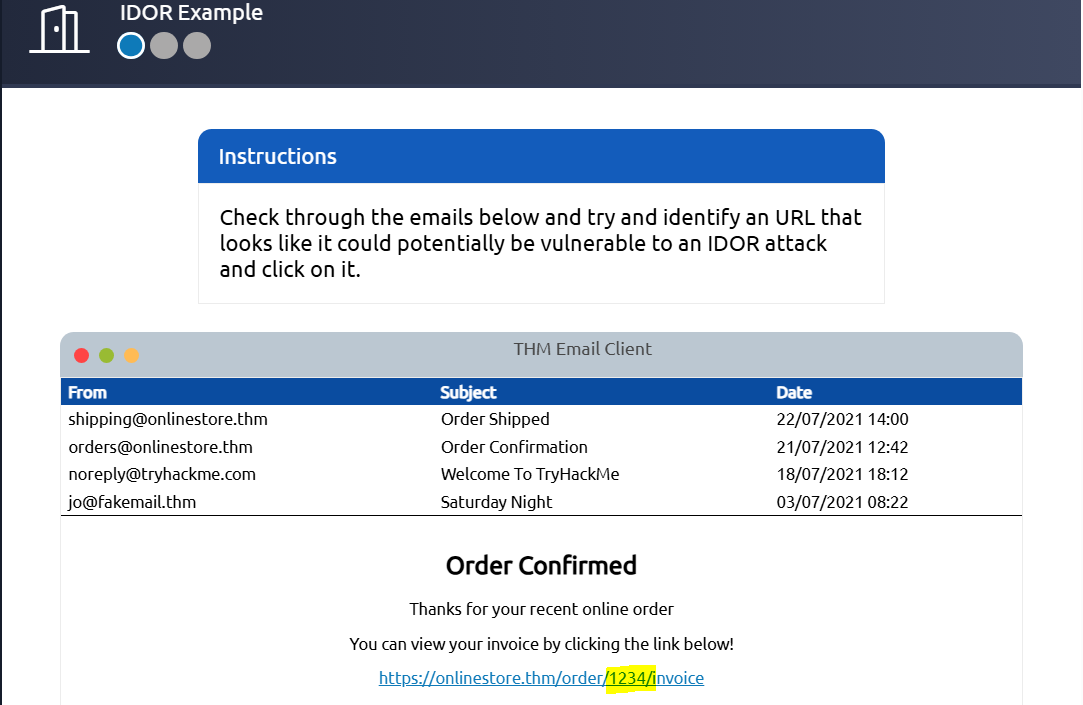Click the Subject column header
The width and height of the screenshot is (1083, 705).
pos(468,392)
